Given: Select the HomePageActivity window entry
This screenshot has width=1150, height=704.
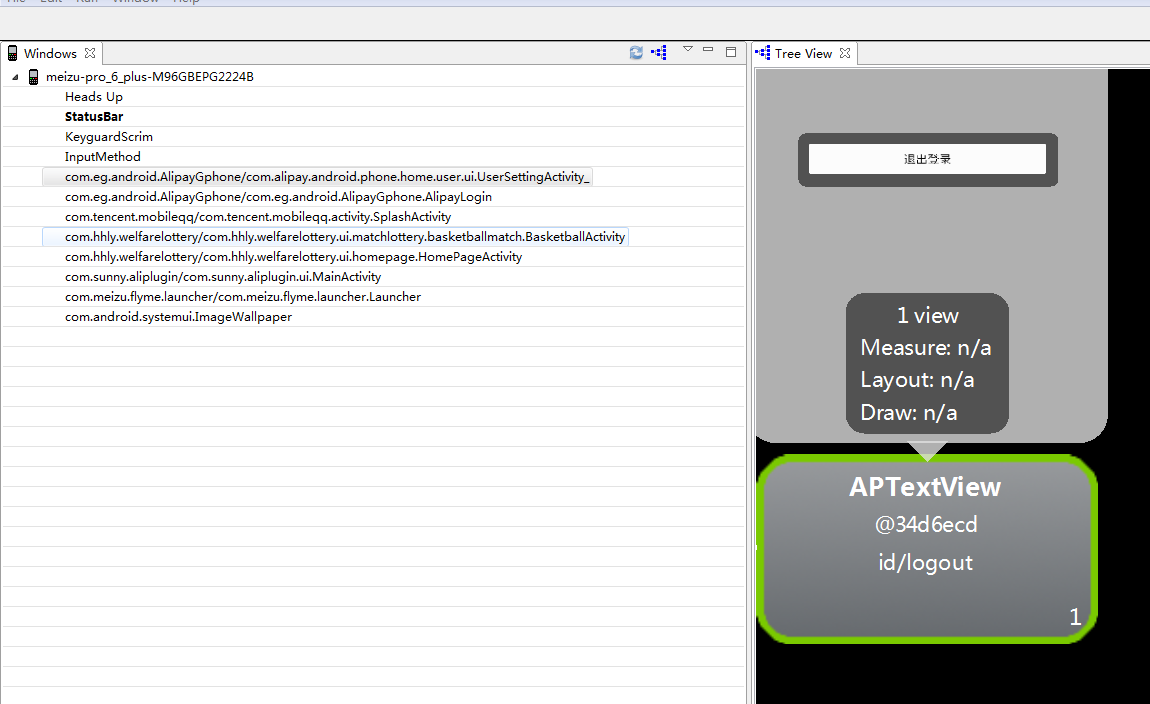Looking at the screenshot, I should click(293, 257).
